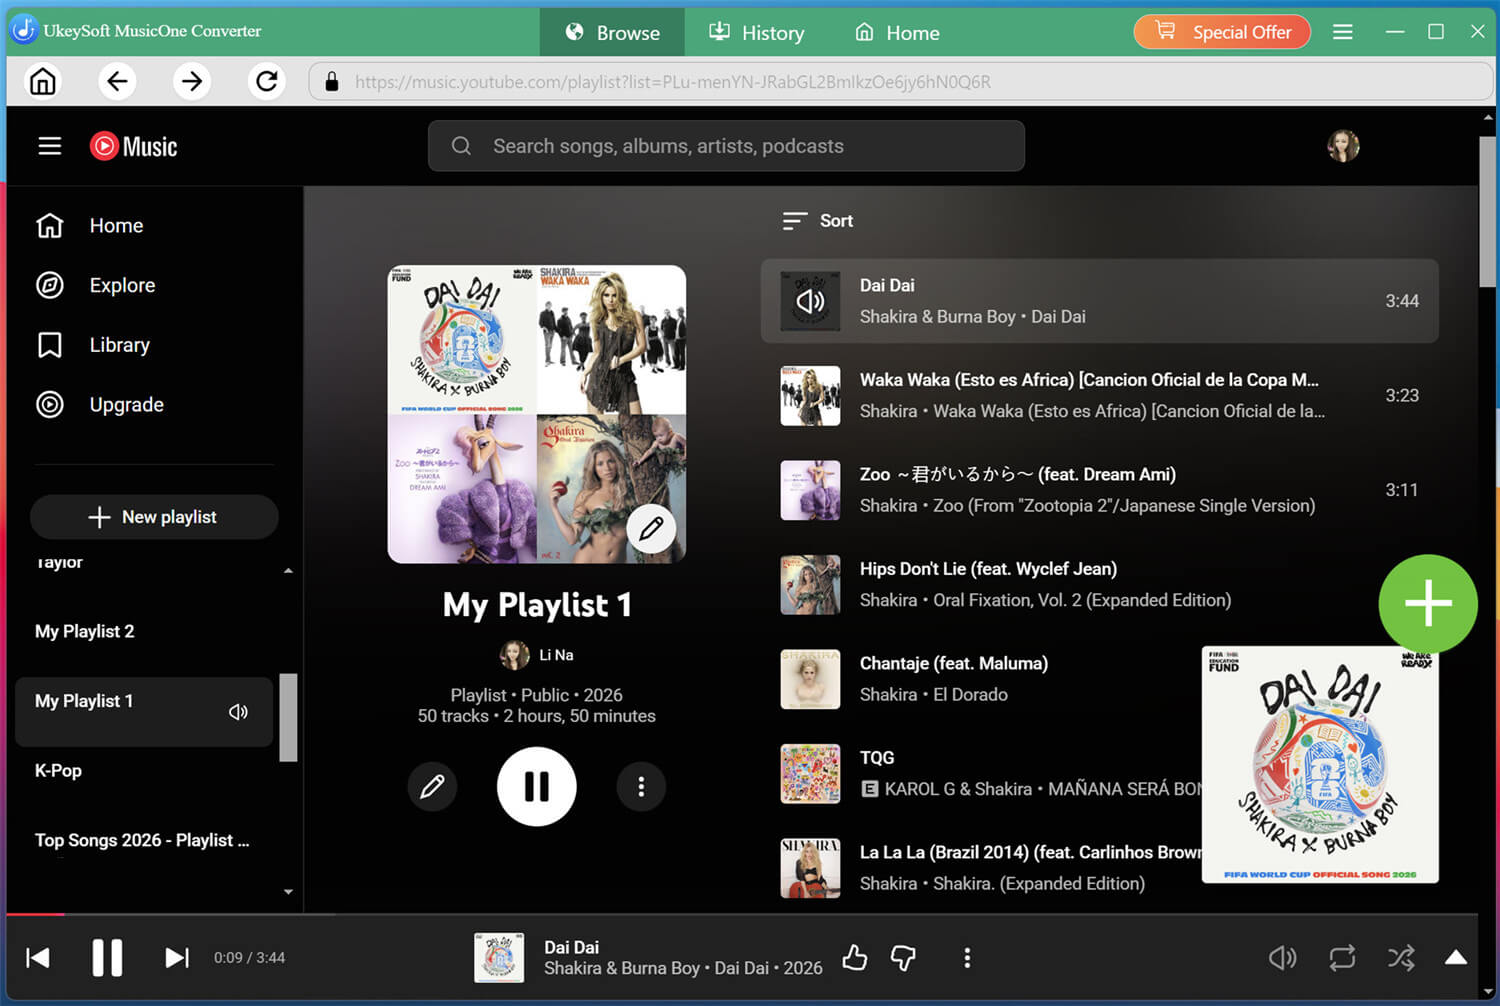This screenshot has height=1006, width=1500.
Task: Click the green add-to-list plus button
Action: point(1428,603)
